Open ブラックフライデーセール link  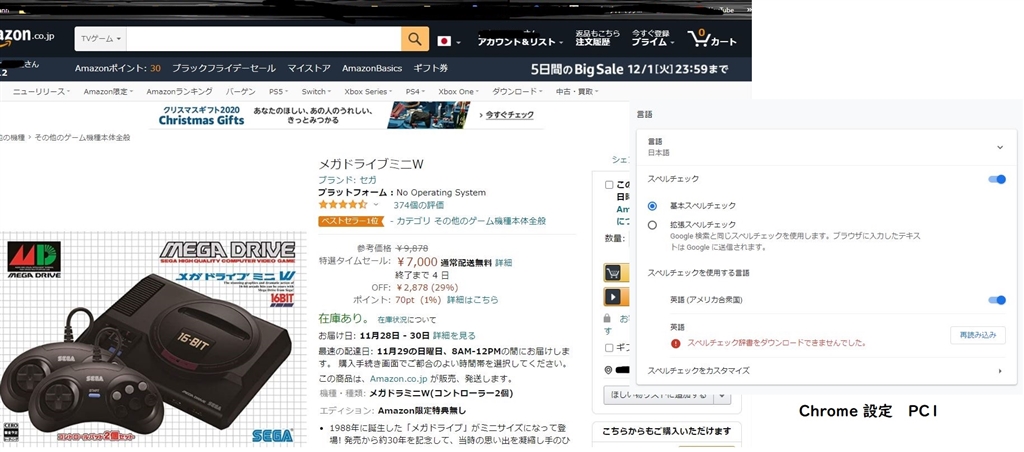(x=224, y=68)
